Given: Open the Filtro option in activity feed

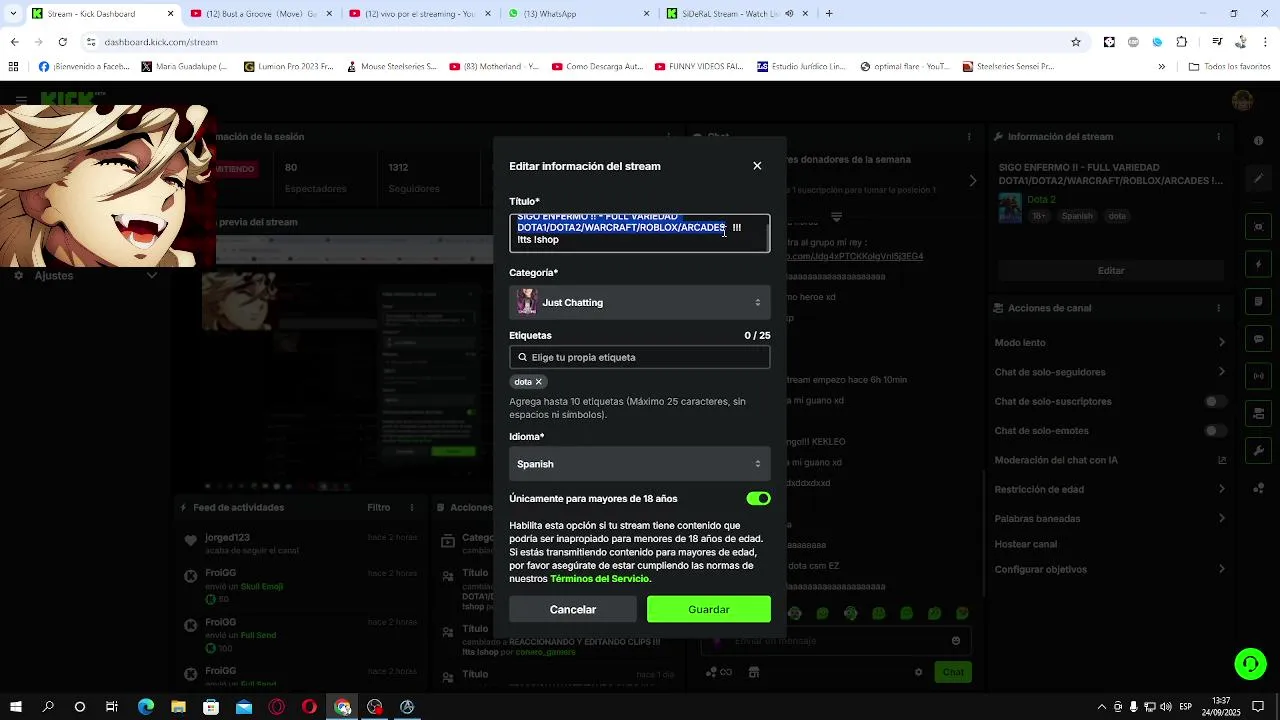Looking at the screenshot, I should [379, 508].
